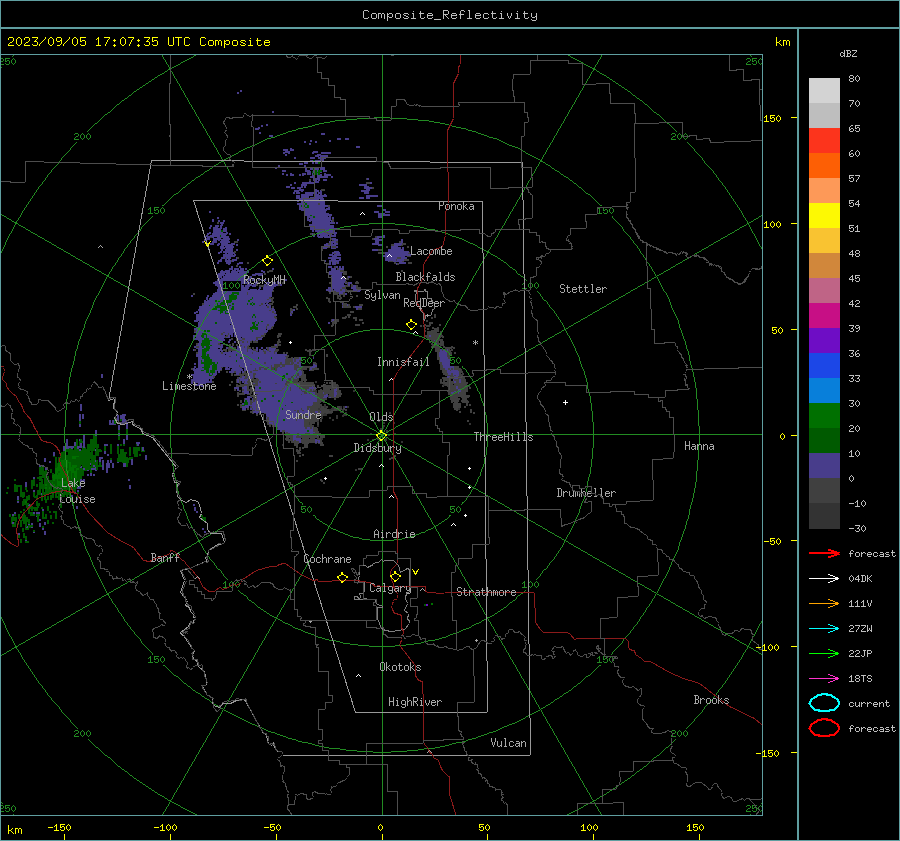900x841 pixels.
Task: Click the Brooks city label
Action: tap(711, 700)
